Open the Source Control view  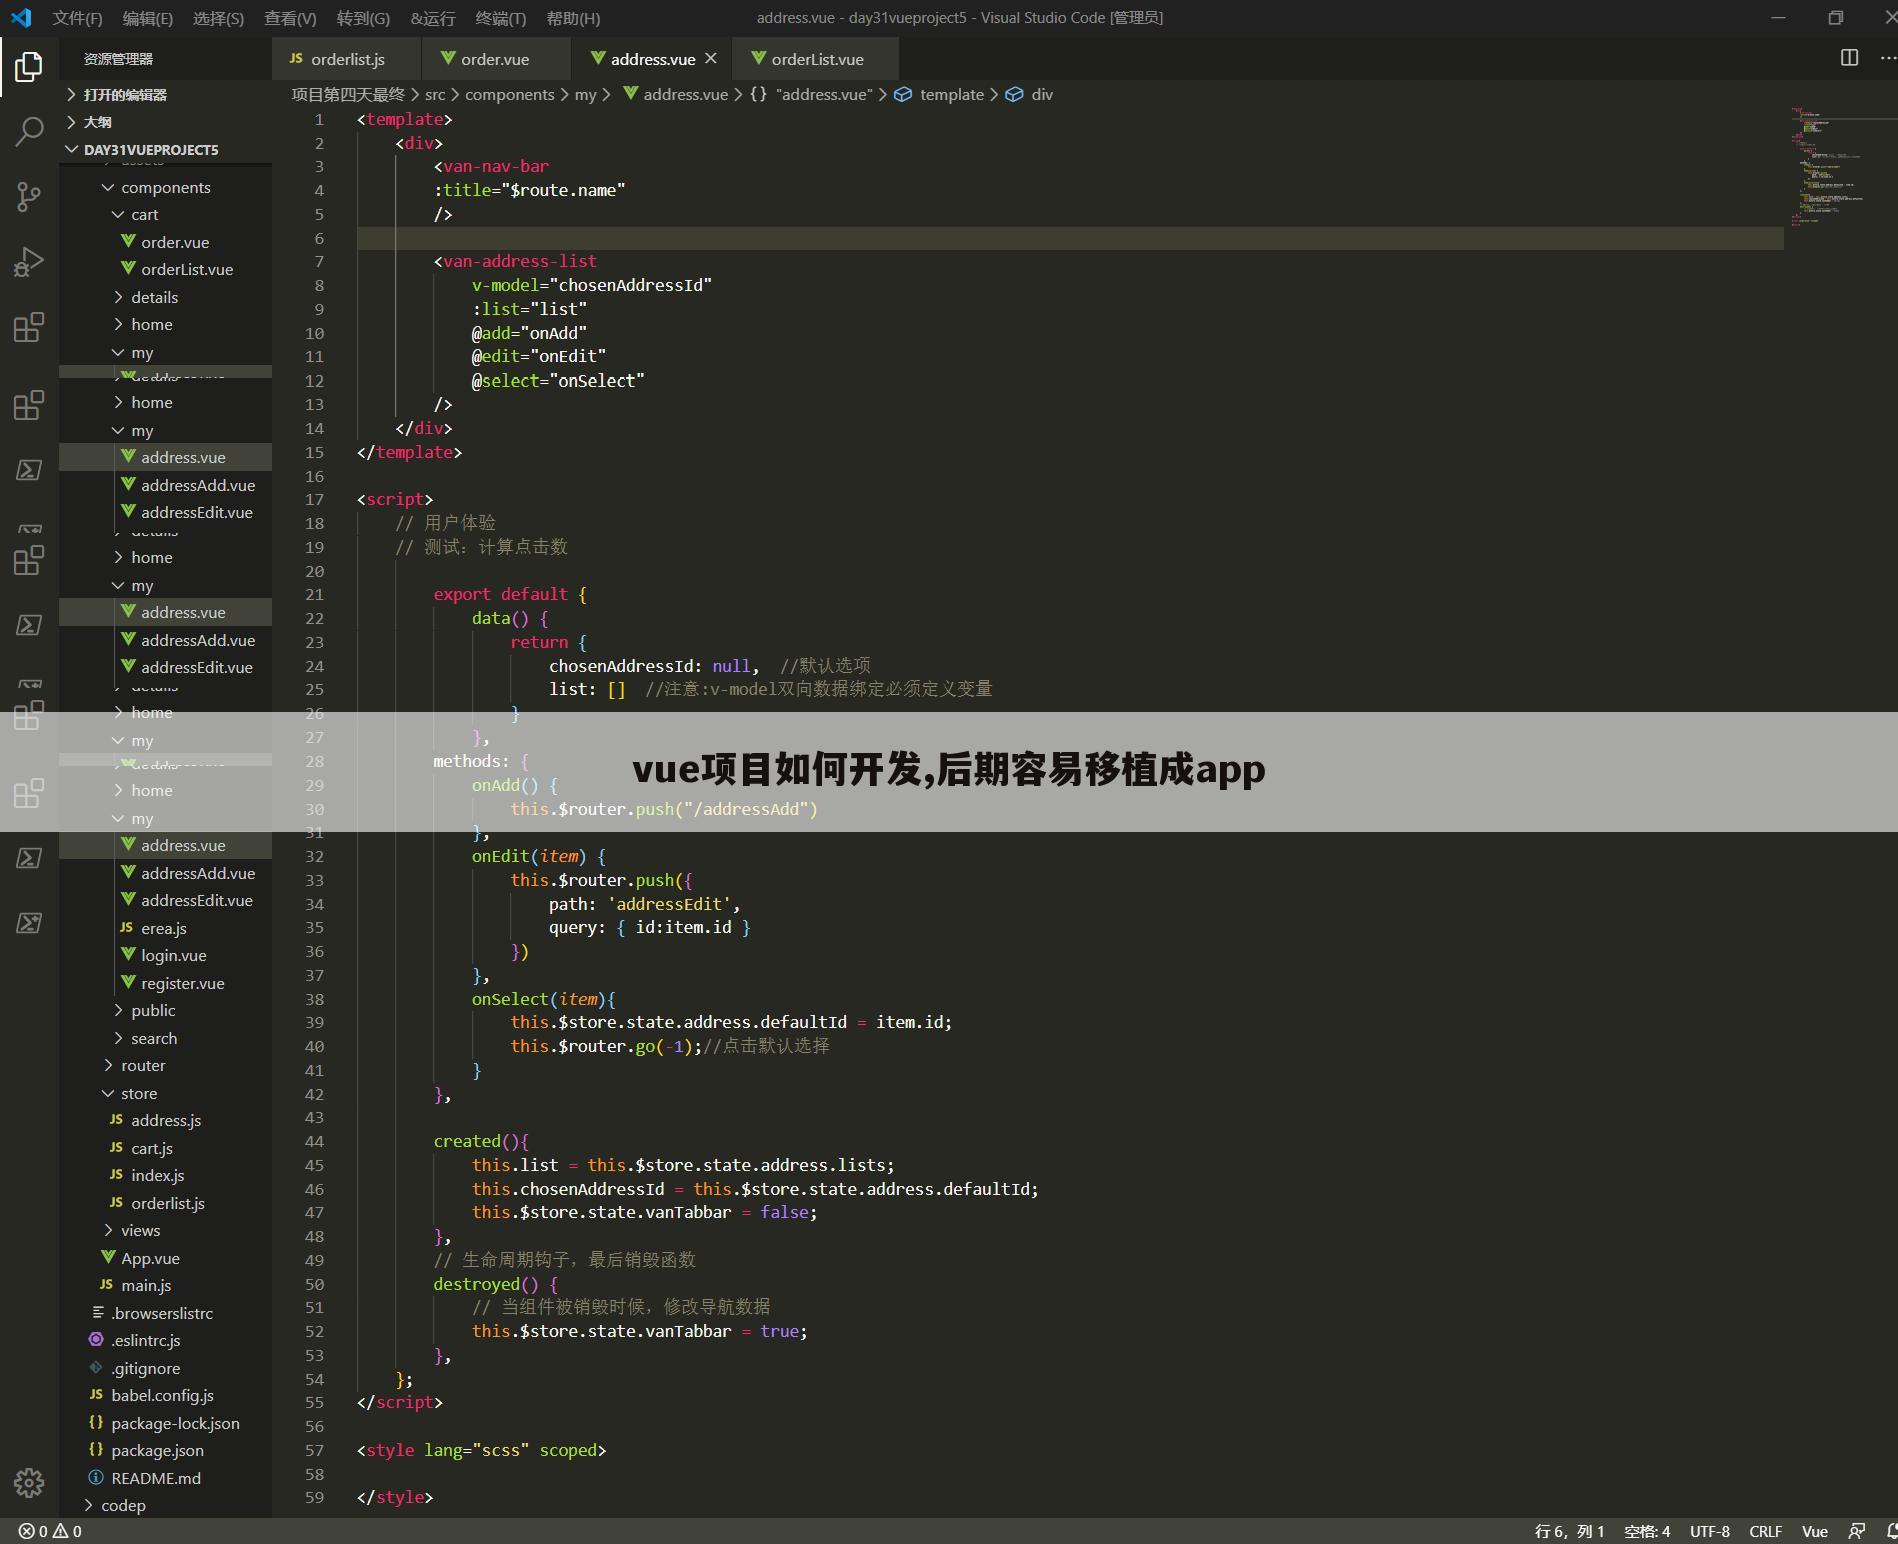[29, 196]
